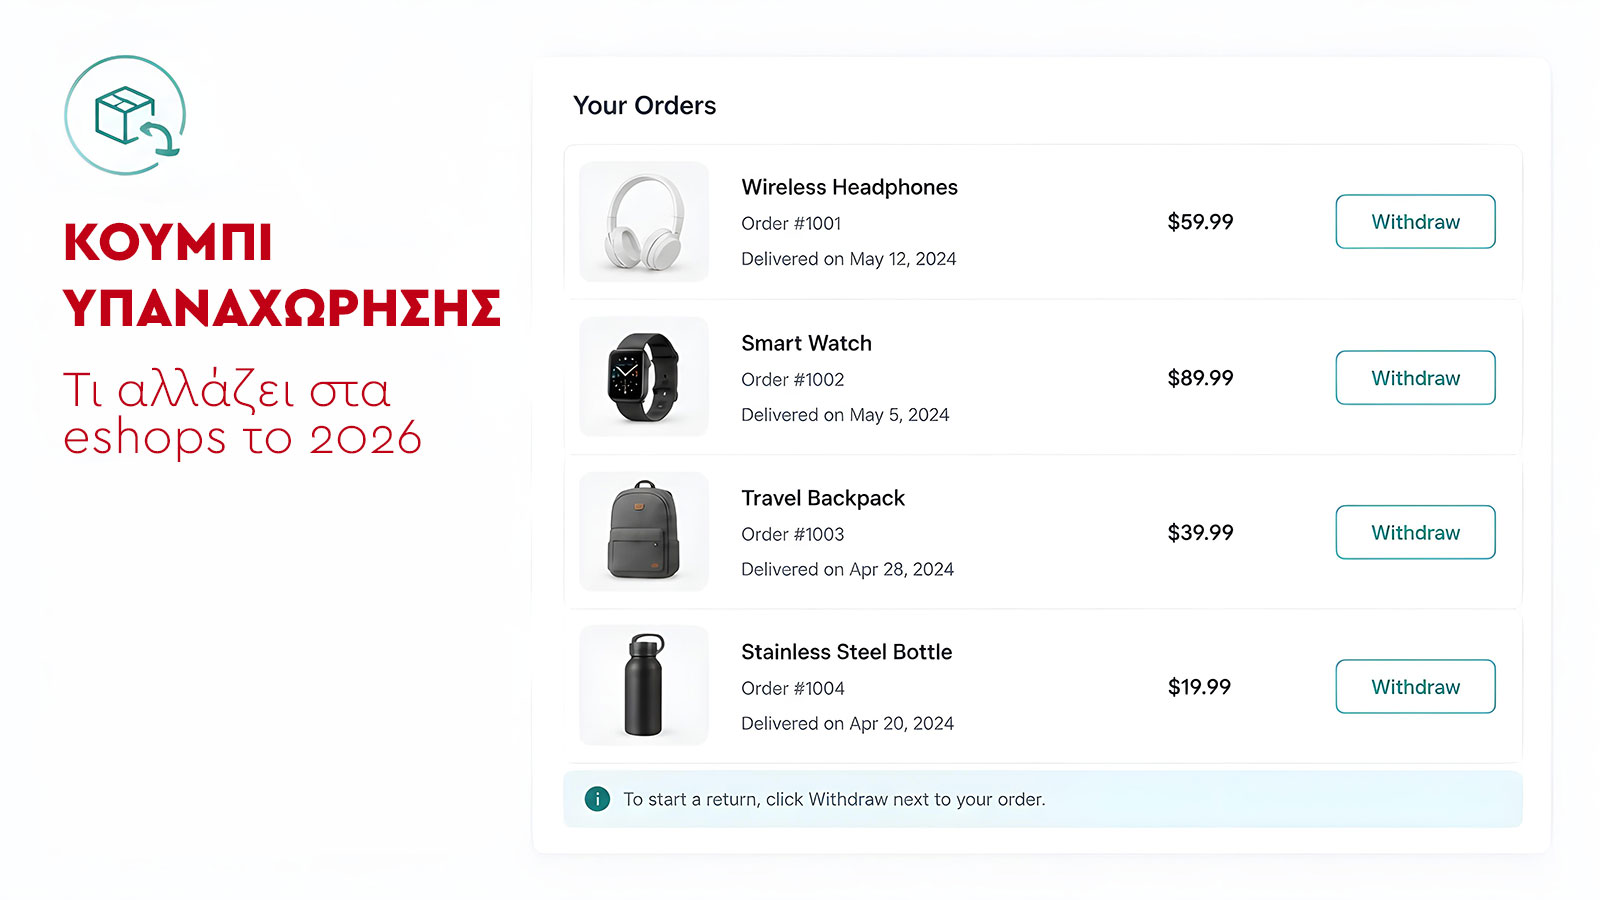Select the Smart Watch title
1600x900 pixels.
click(x=806, y=343)
